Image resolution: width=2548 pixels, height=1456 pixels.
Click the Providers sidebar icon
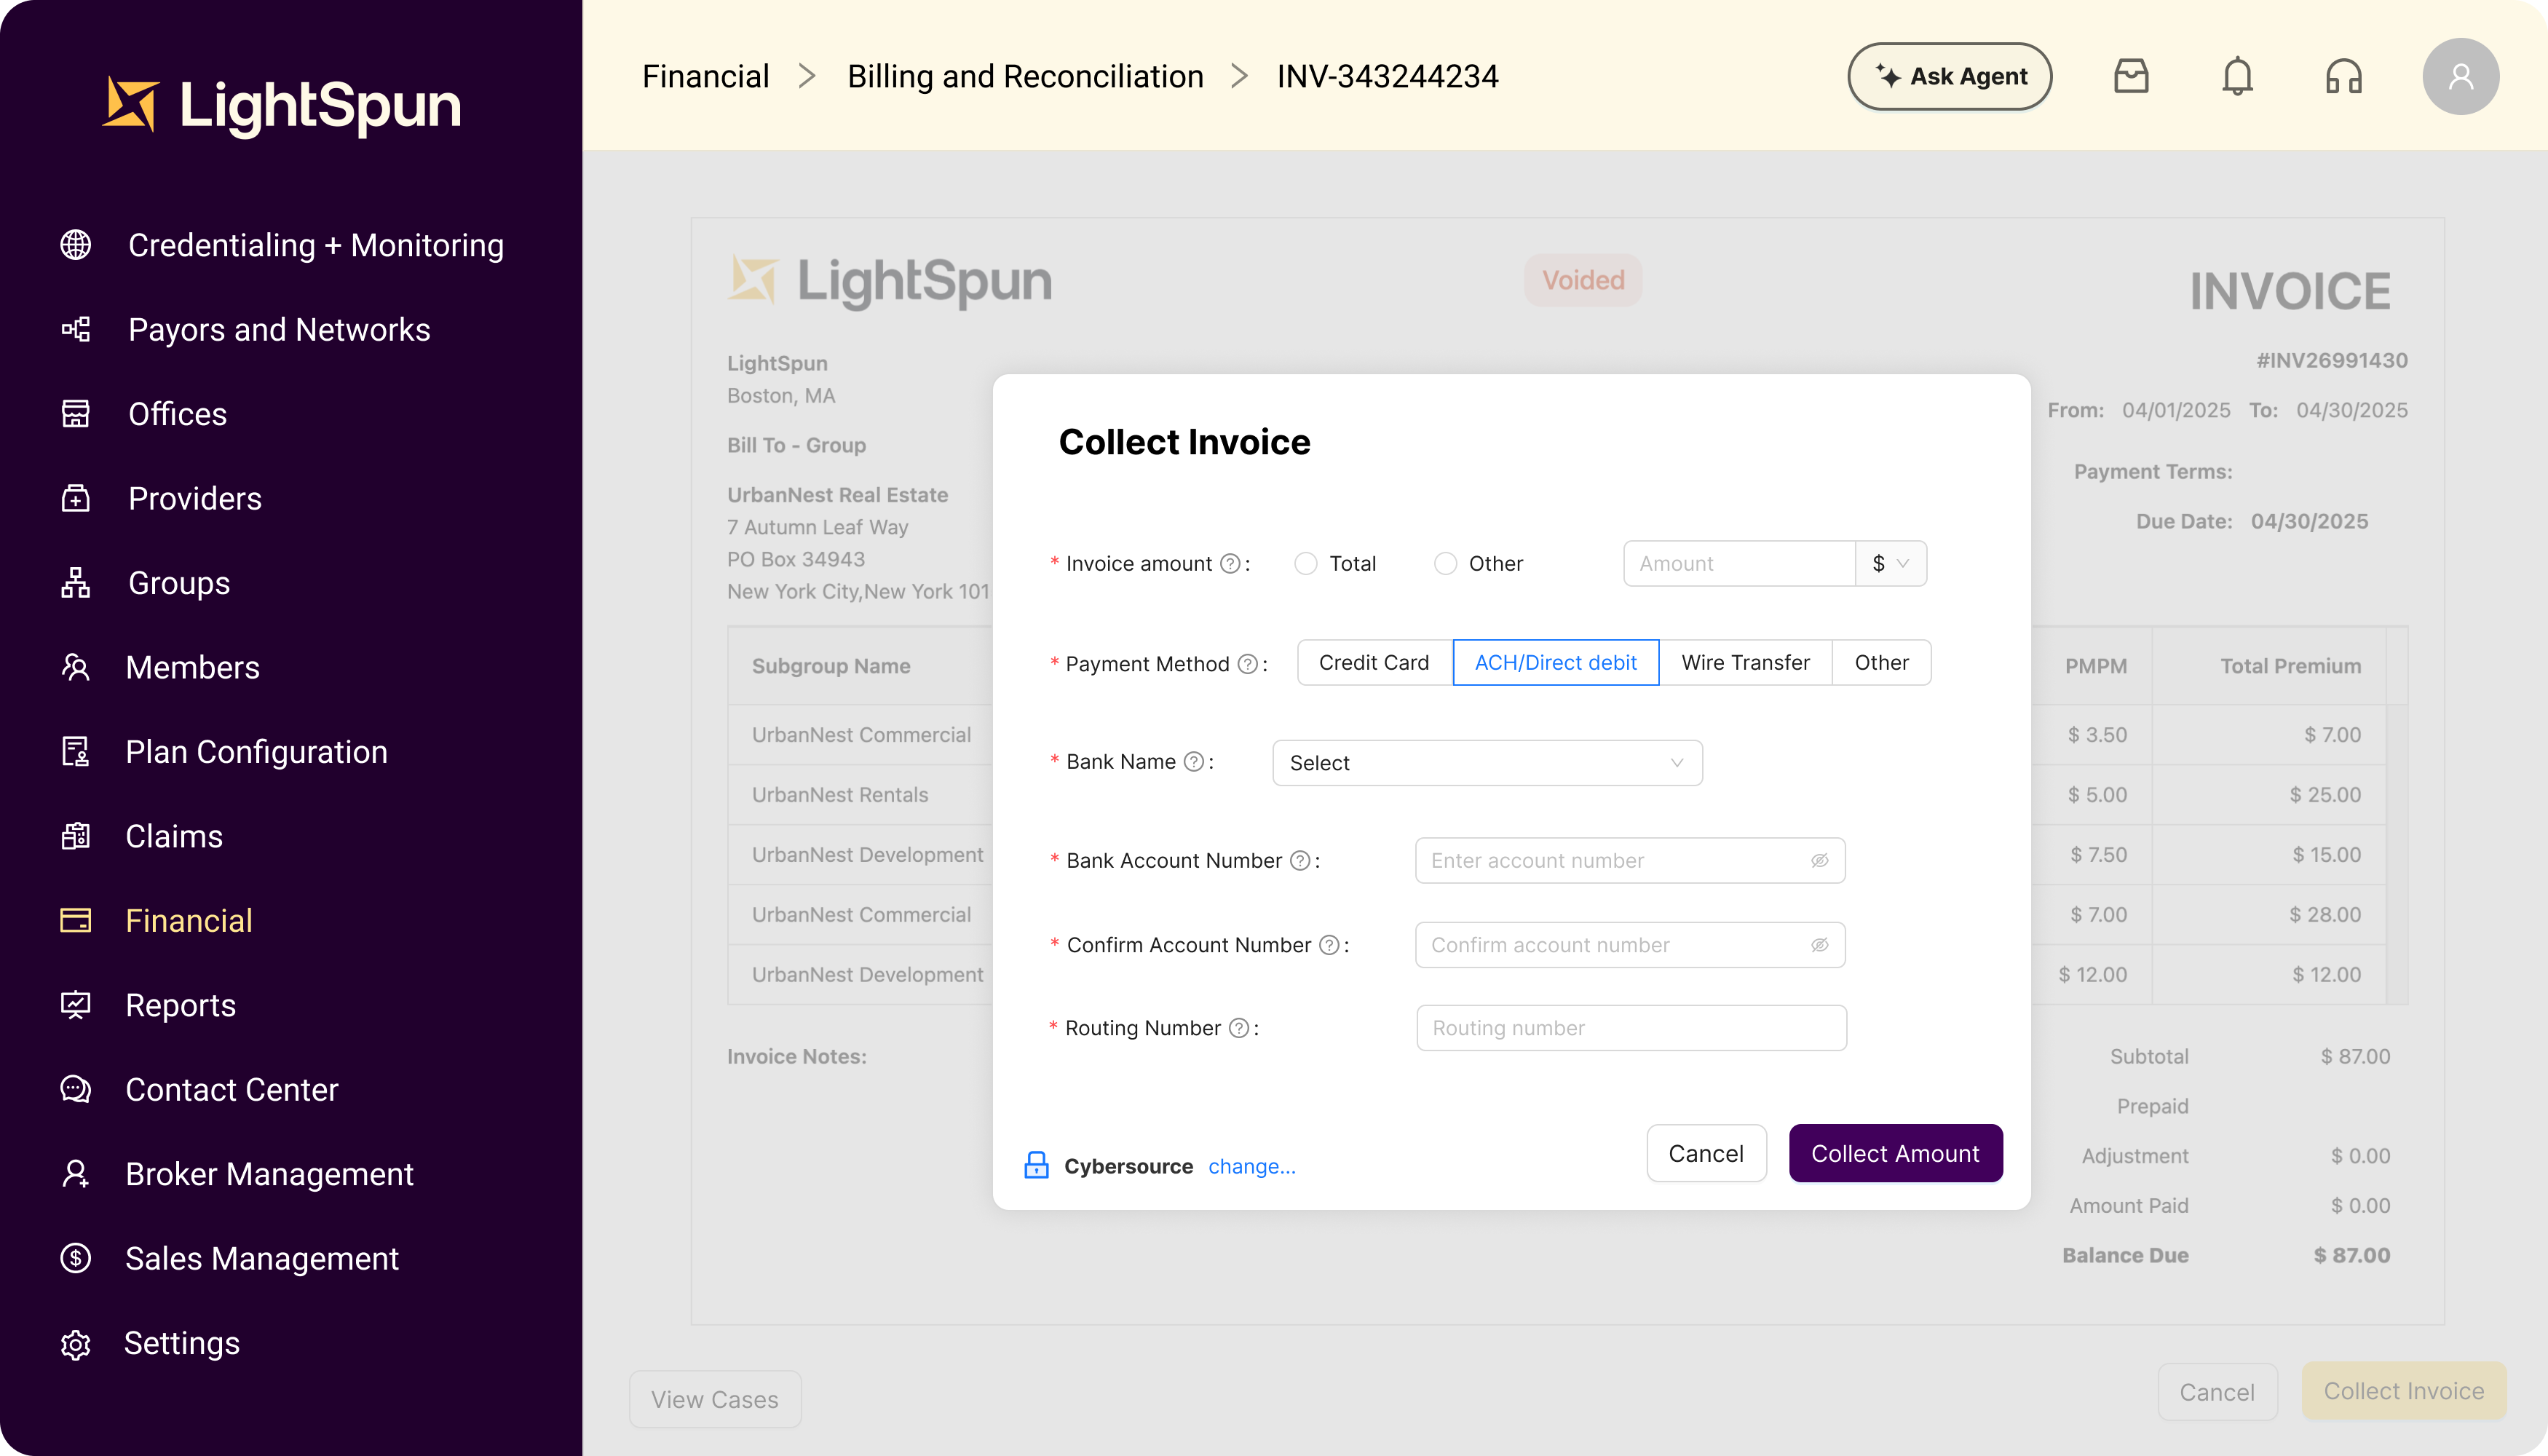coord(76,498)
